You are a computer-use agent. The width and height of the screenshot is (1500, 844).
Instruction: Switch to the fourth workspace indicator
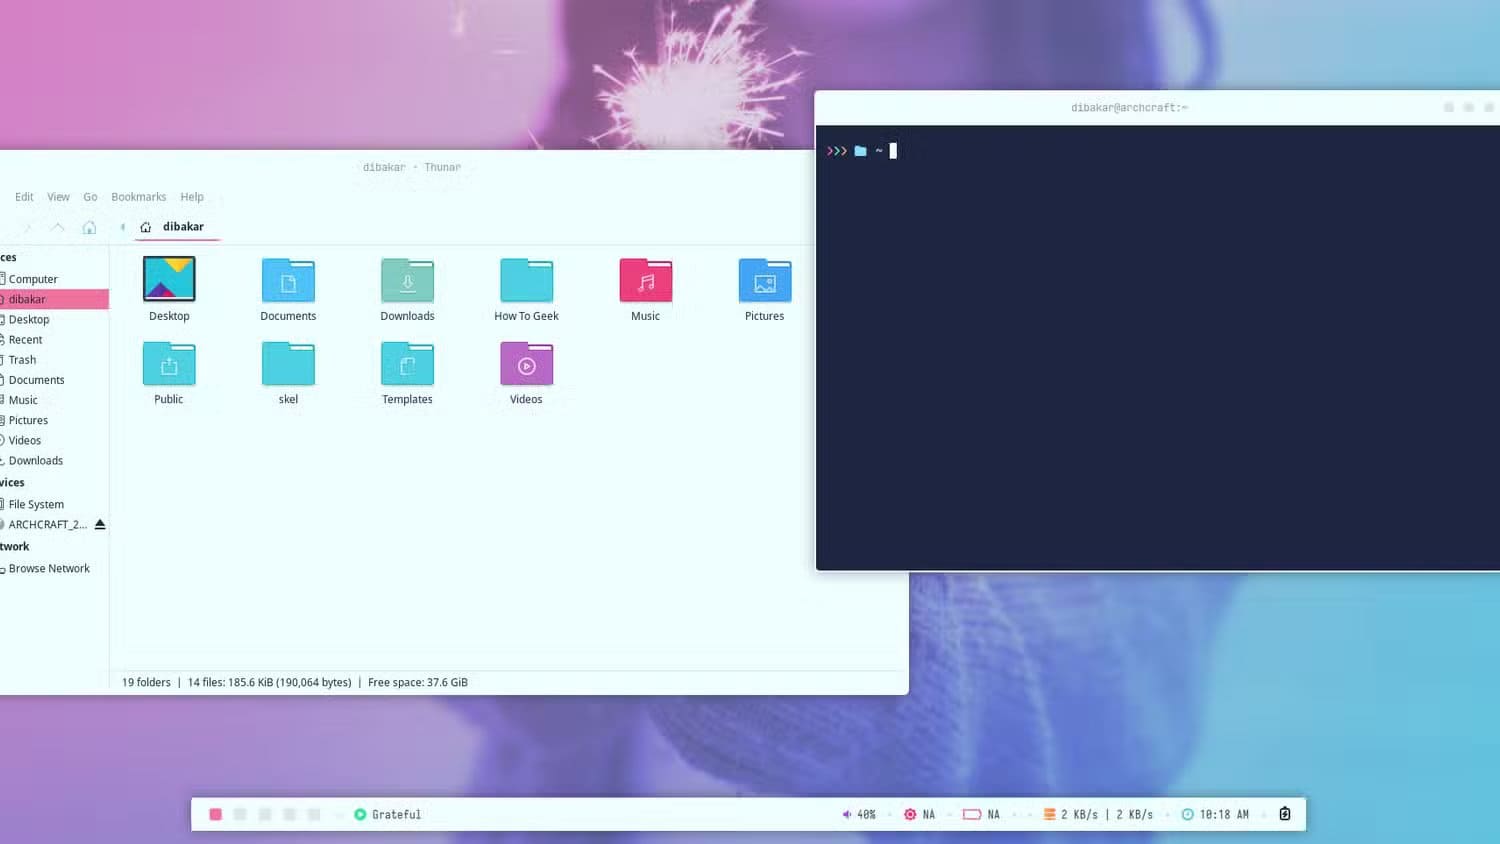289,814
